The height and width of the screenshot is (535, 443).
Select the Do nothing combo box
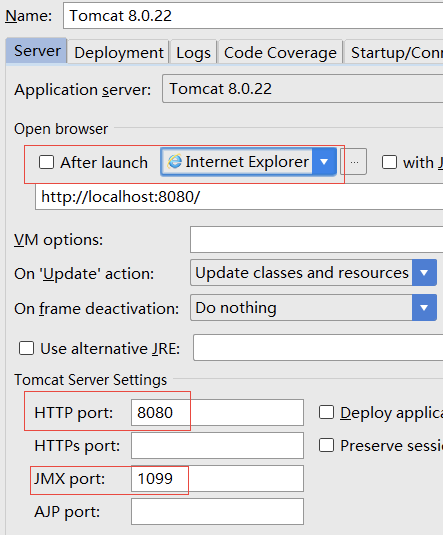tap(313, 308)
